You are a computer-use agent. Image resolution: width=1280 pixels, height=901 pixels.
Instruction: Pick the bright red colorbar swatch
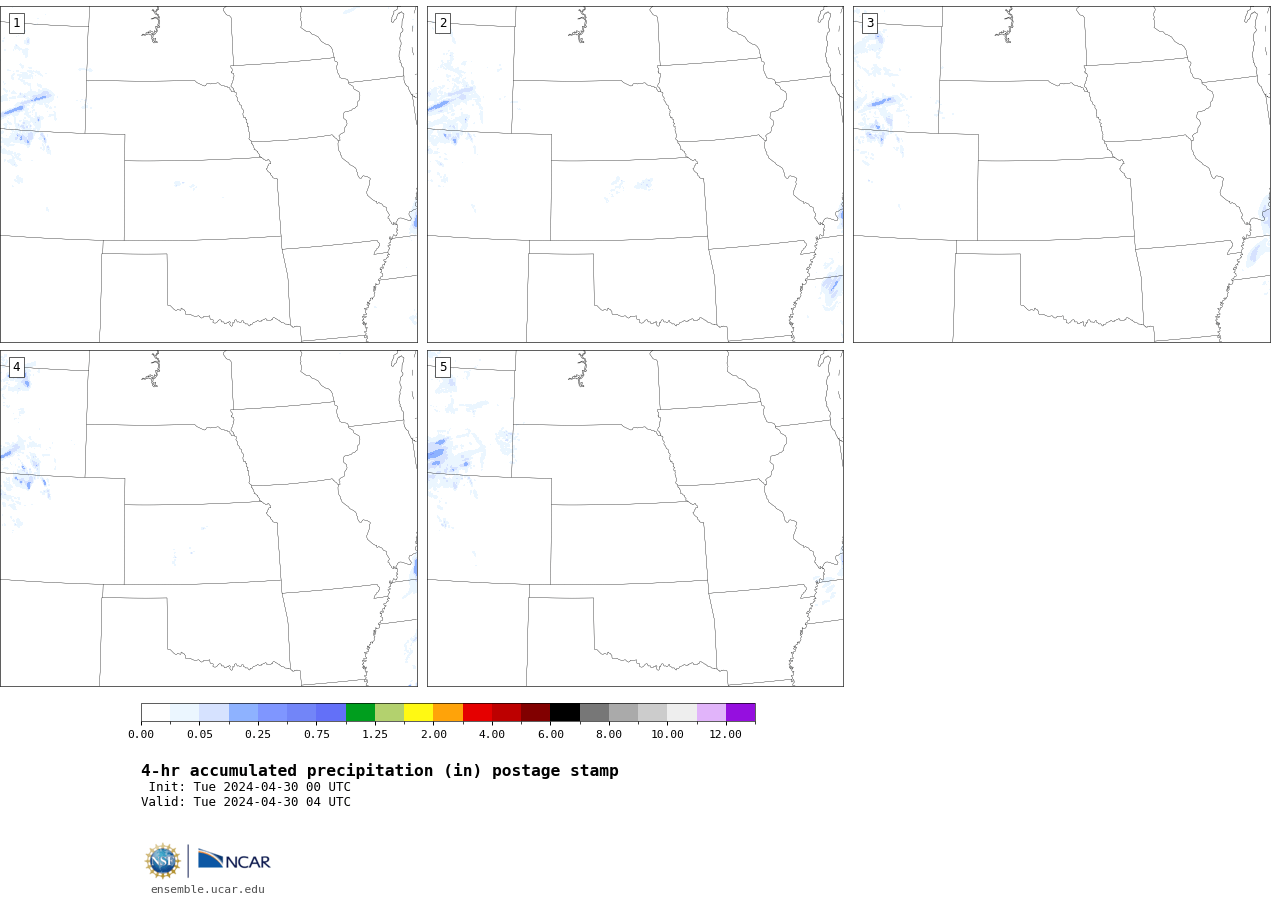click(477, 712)
